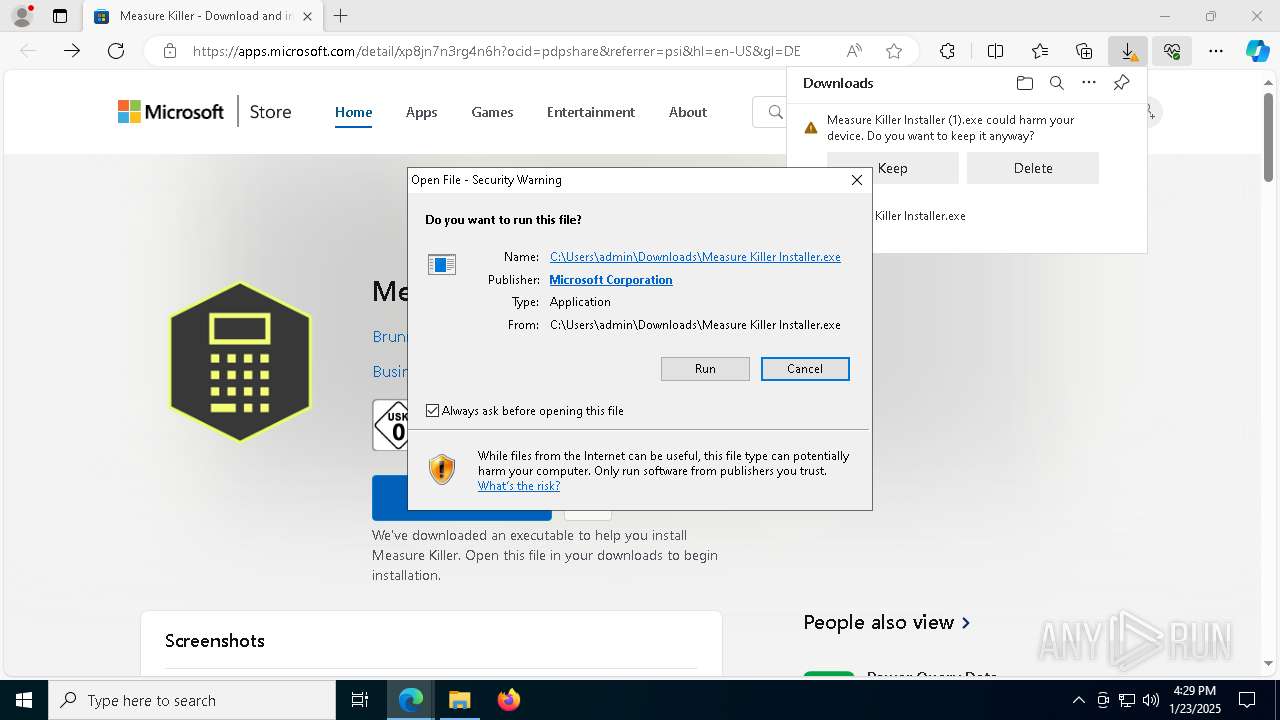This screenshot has height=720, width=1280.
Task: Open Settings and more menu
Action: (1216, 51)
